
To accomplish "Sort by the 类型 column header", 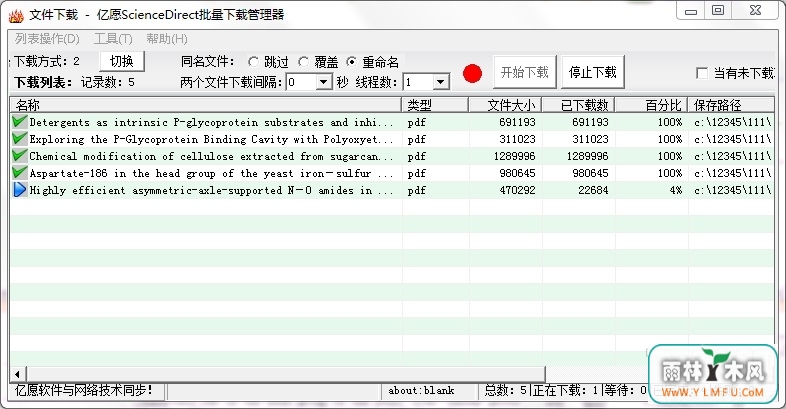I will tap(435, 105).
